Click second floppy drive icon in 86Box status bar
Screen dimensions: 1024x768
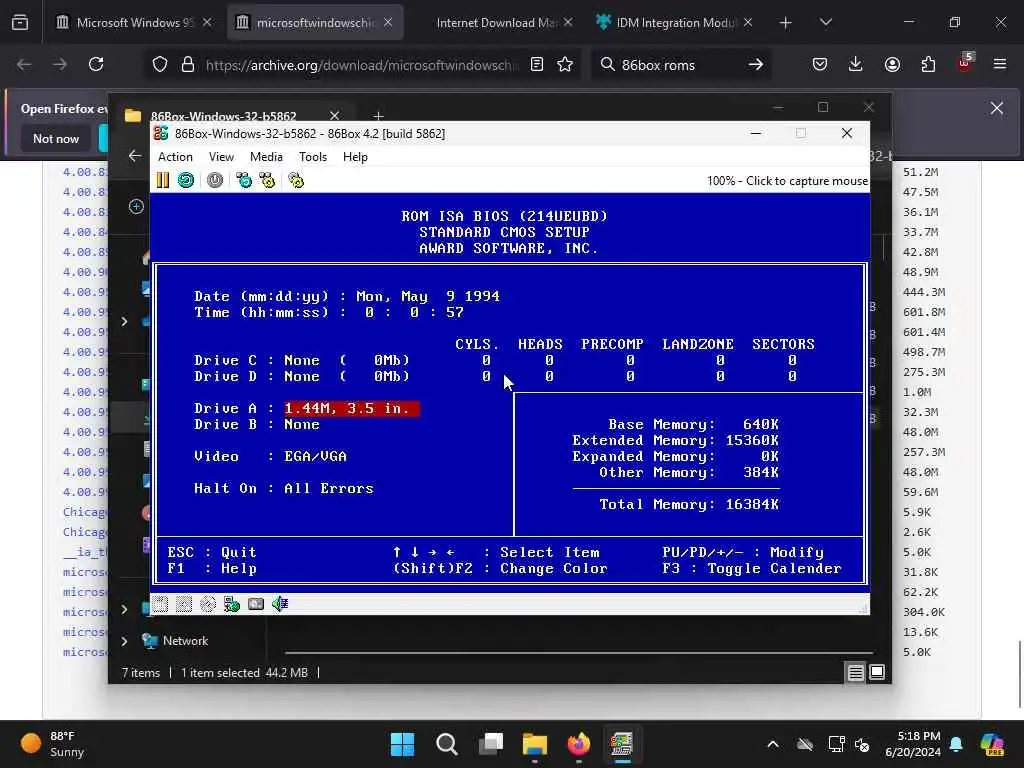click(184, 604)
